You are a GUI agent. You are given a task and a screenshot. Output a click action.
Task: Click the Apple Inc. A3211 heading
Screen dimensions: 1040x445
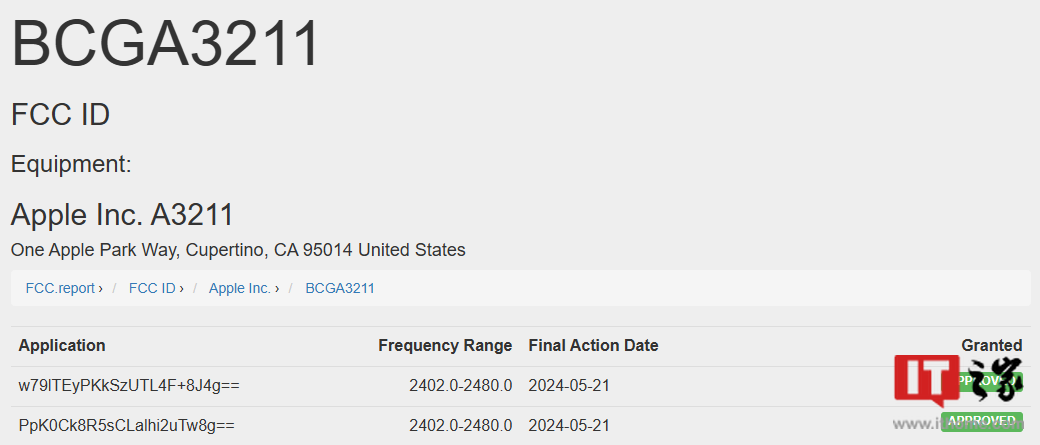click(x=122, y=214)
